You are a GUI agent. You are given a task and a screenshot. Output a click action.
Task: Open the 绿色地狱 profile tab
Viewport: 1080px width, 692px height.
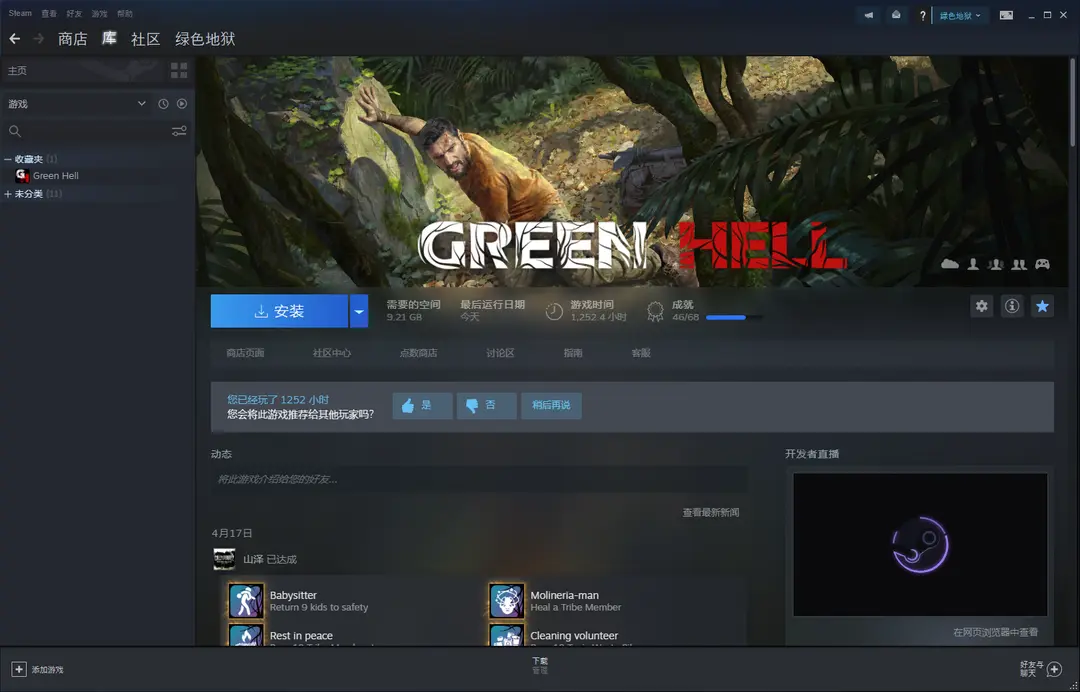[x=205, y=39]
